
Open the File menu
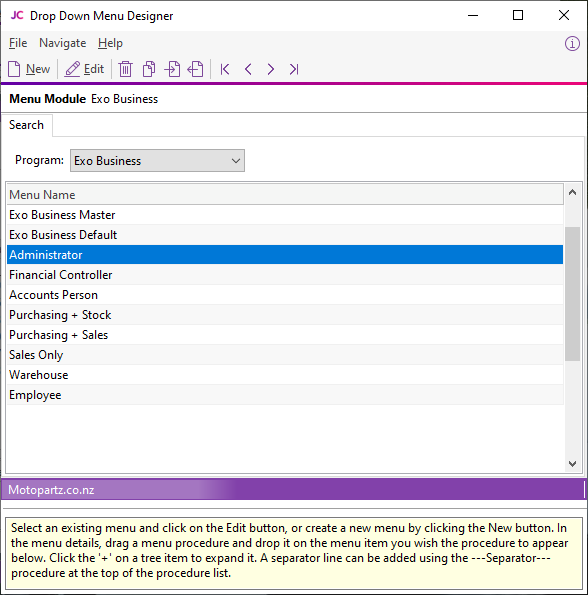pyautogui.click(x=18, y=43)
